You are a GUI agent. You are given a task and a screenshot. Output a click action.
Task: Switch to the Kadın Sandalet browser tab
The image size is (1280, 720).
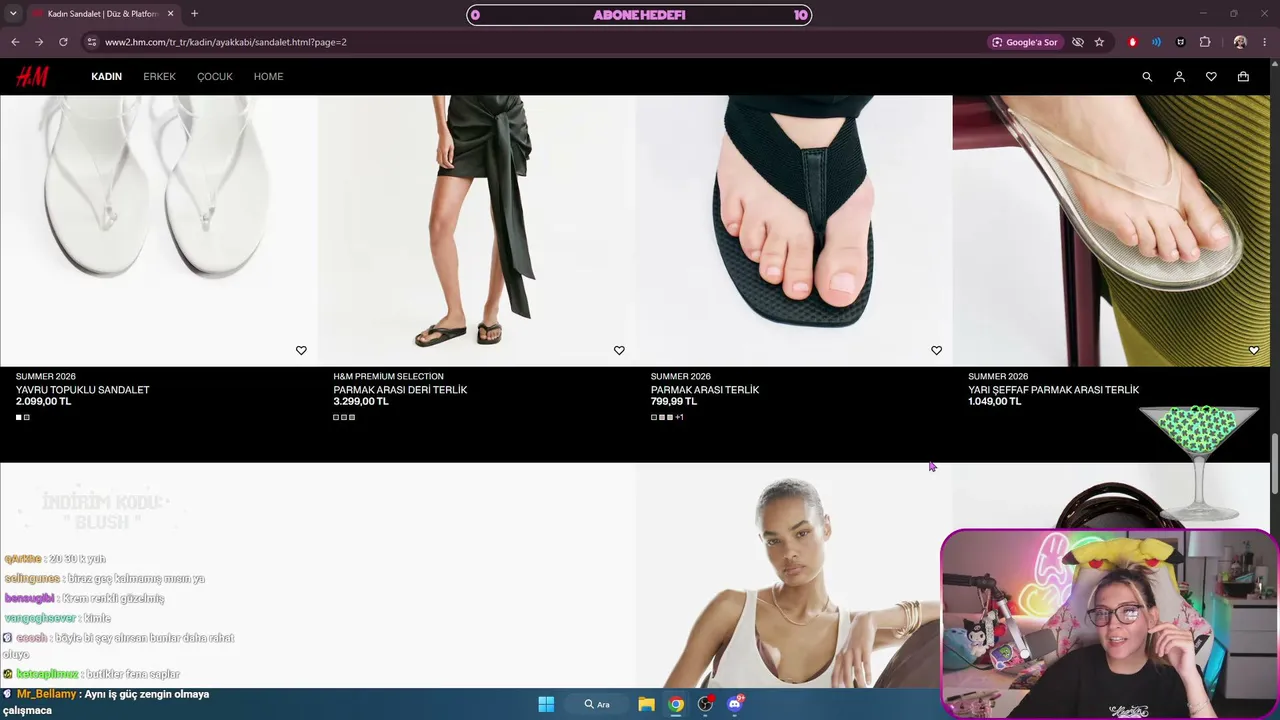click(102, 14)
